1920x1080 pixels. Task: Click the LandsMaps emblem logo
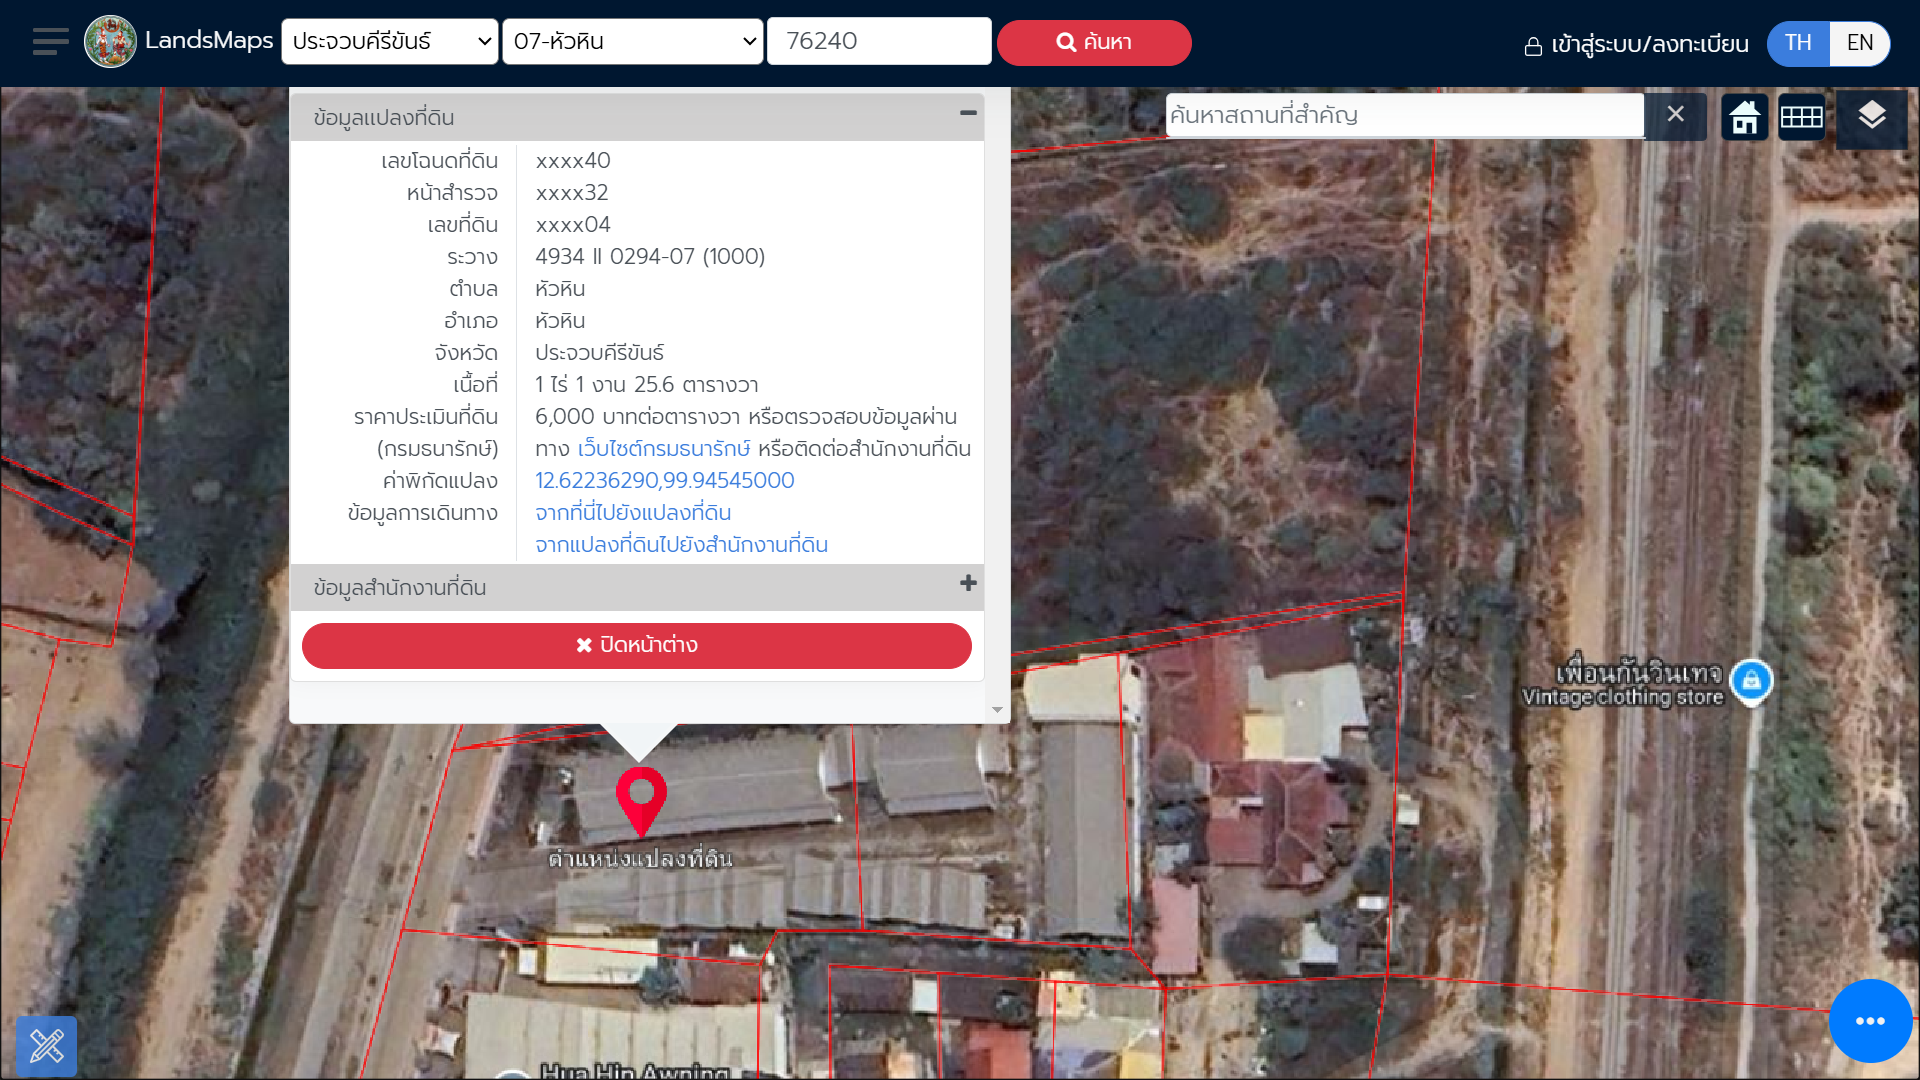pyautogui.click(x=110, y=42)
